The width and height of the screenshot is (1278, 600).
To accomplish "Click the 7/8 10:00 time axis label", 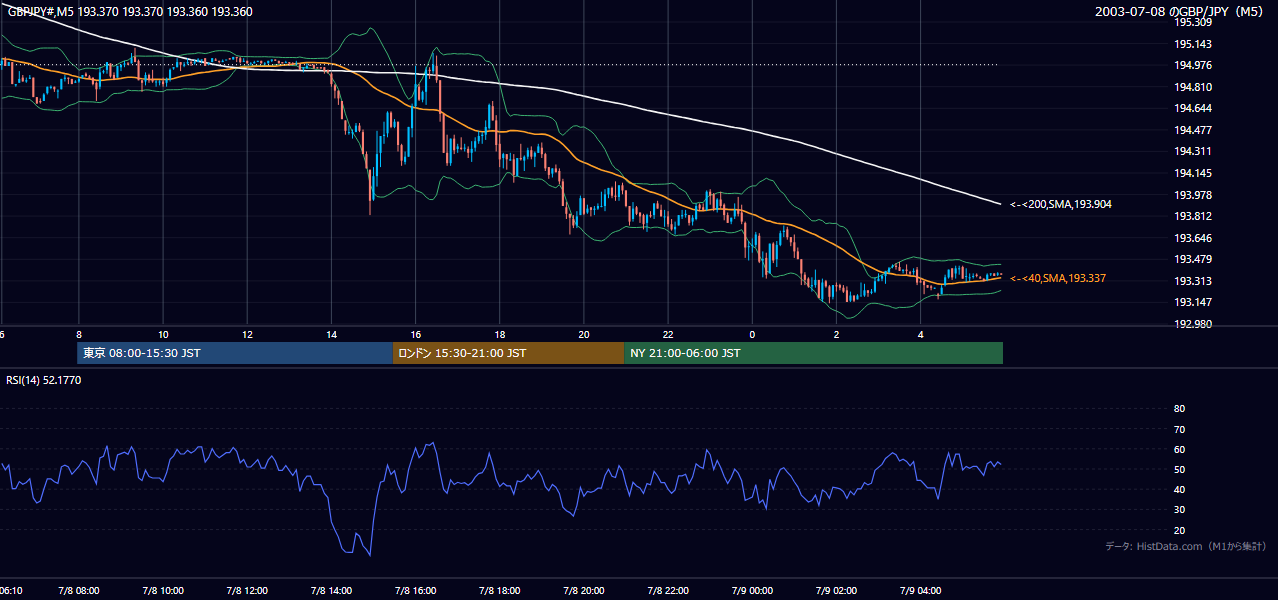I will tap(162, 591).
